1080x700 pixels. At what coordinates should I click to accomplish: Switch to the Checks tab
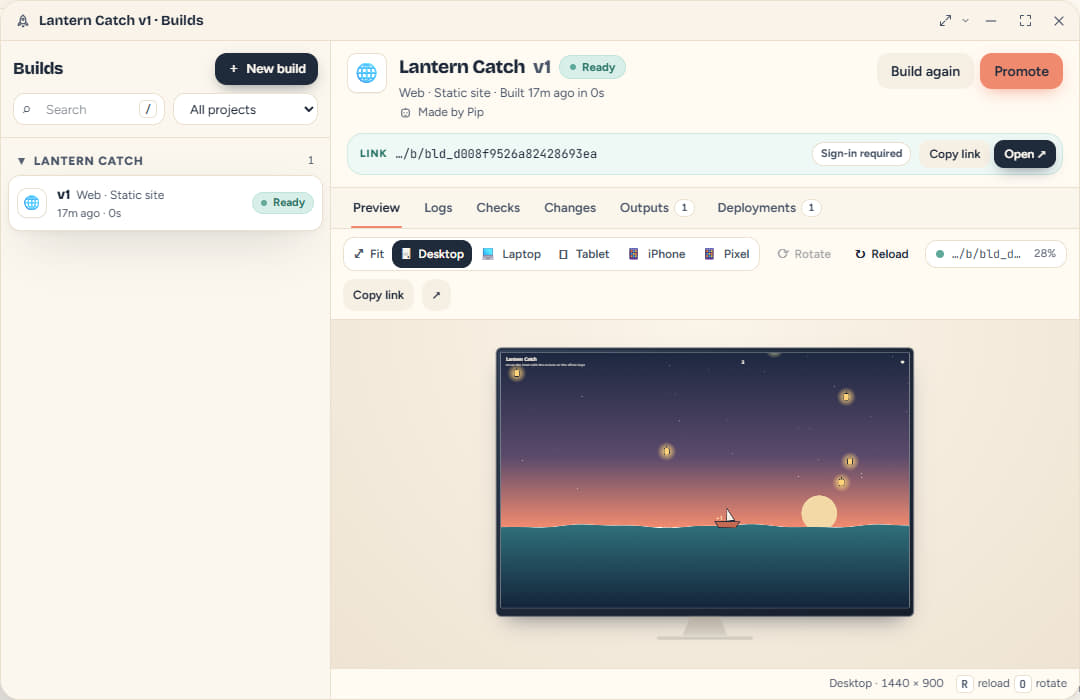(x=498, y=208)
